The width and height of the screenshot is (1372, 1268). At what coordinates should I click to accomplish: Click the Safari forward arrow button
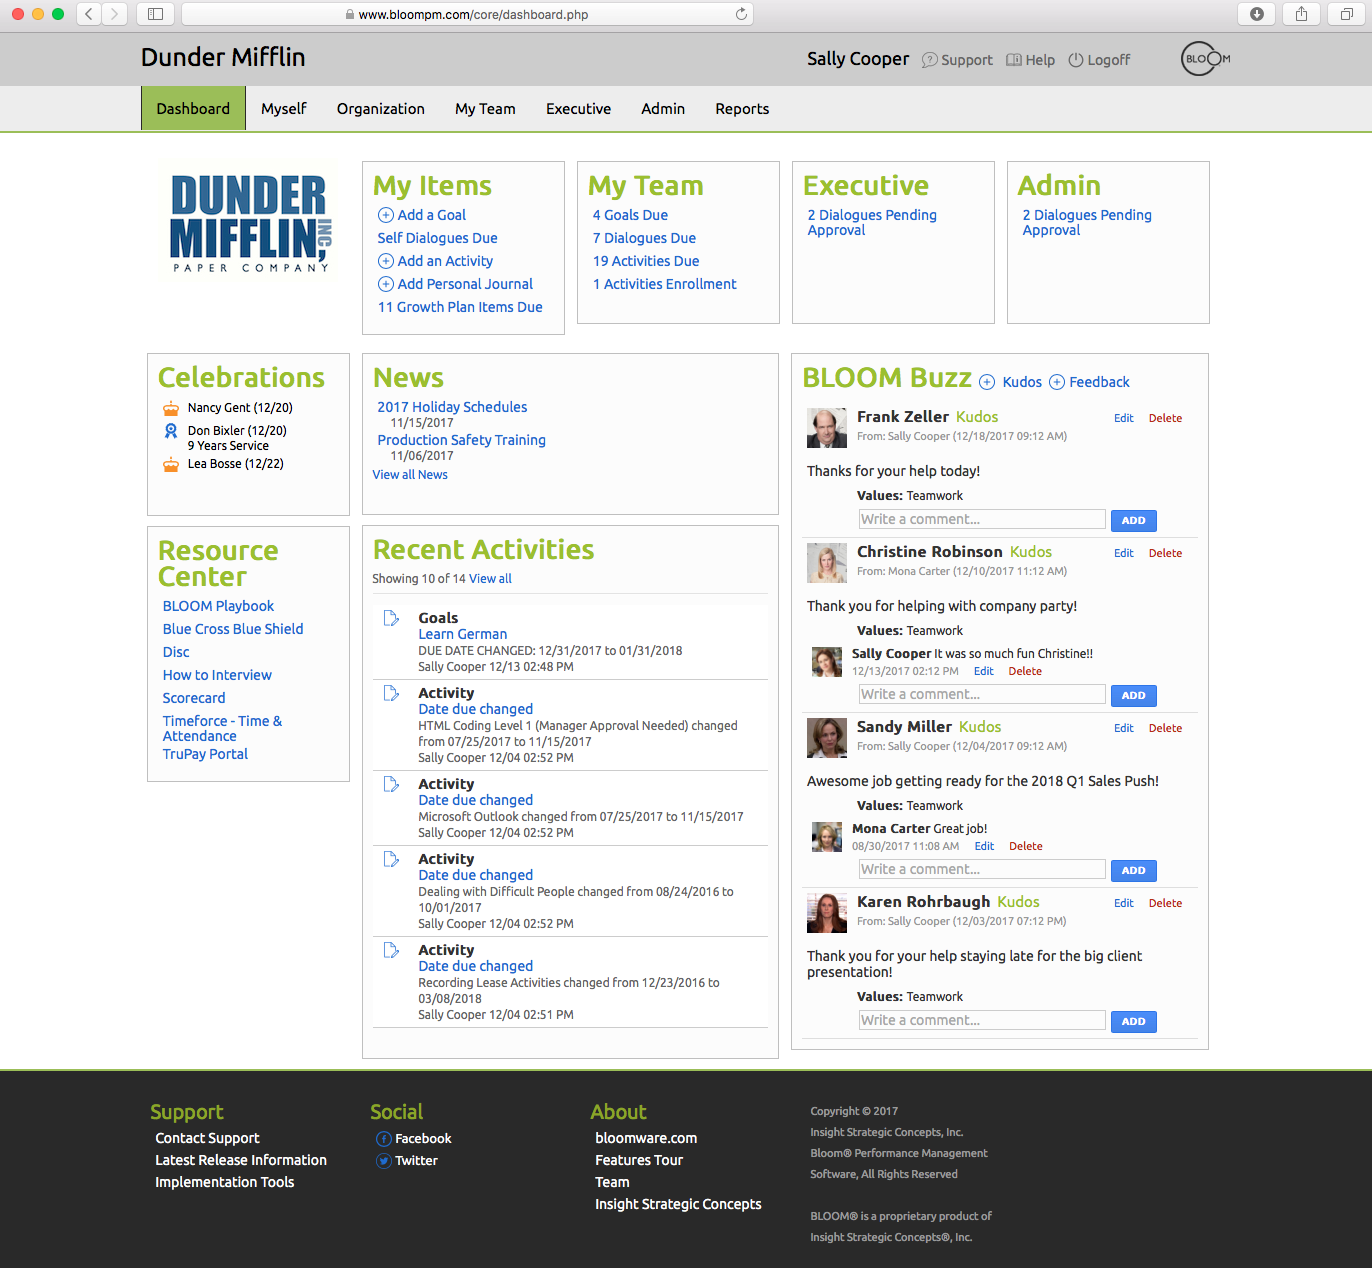pos(114,14)
